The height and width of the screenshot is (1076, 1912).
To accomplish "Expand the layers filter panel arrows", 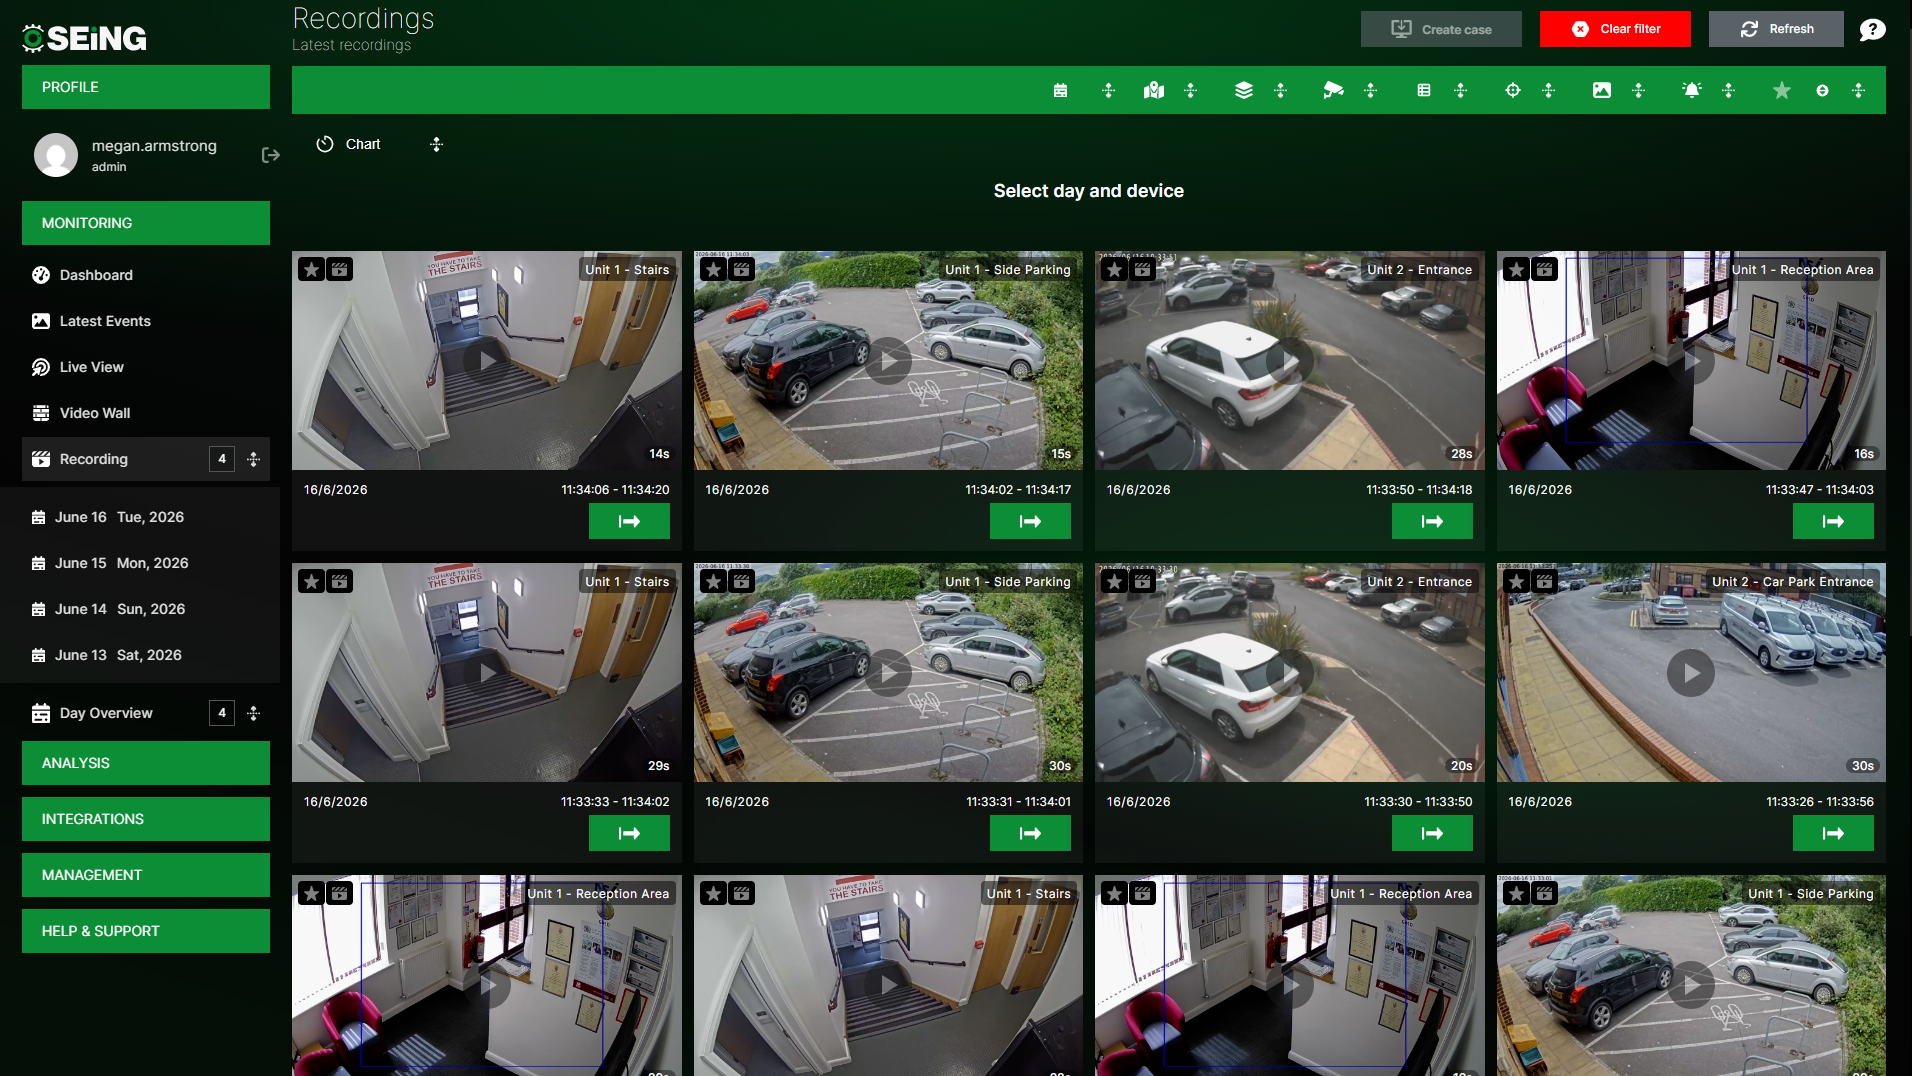I will pyautogui.click(x=1280, y=90).
